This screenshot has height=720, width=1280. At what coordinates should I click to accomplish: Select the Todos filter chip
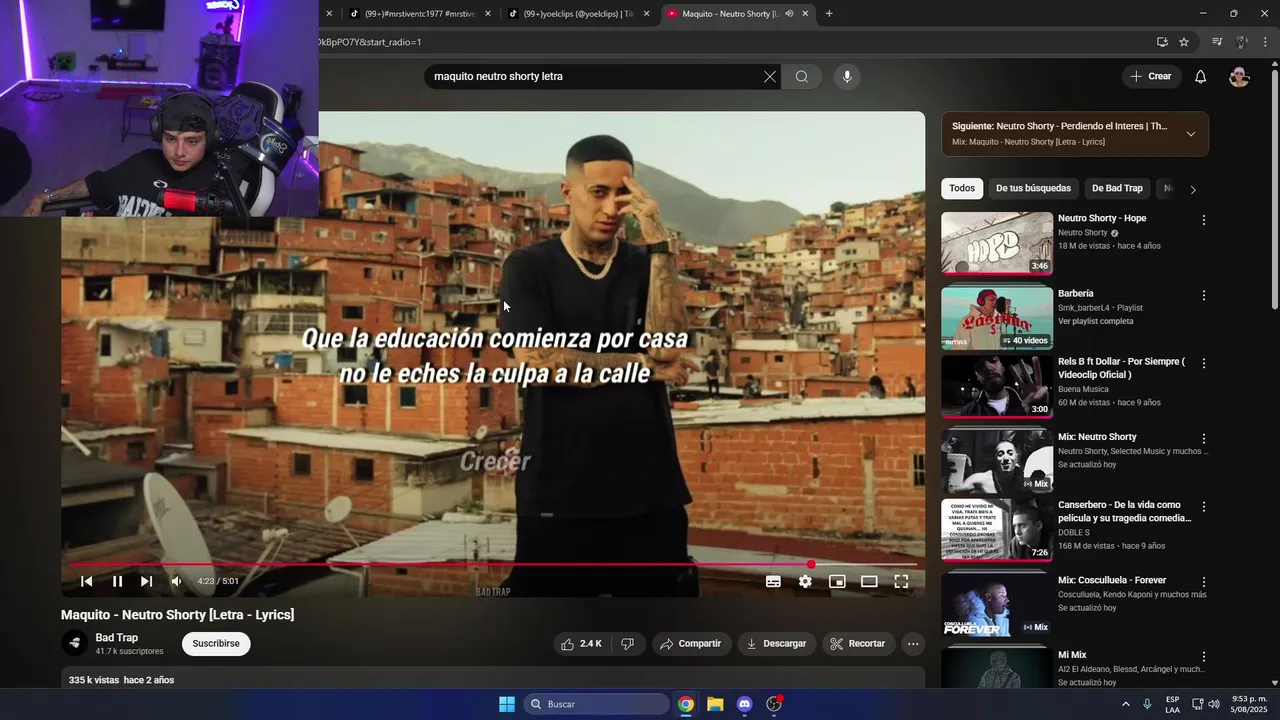962,188
